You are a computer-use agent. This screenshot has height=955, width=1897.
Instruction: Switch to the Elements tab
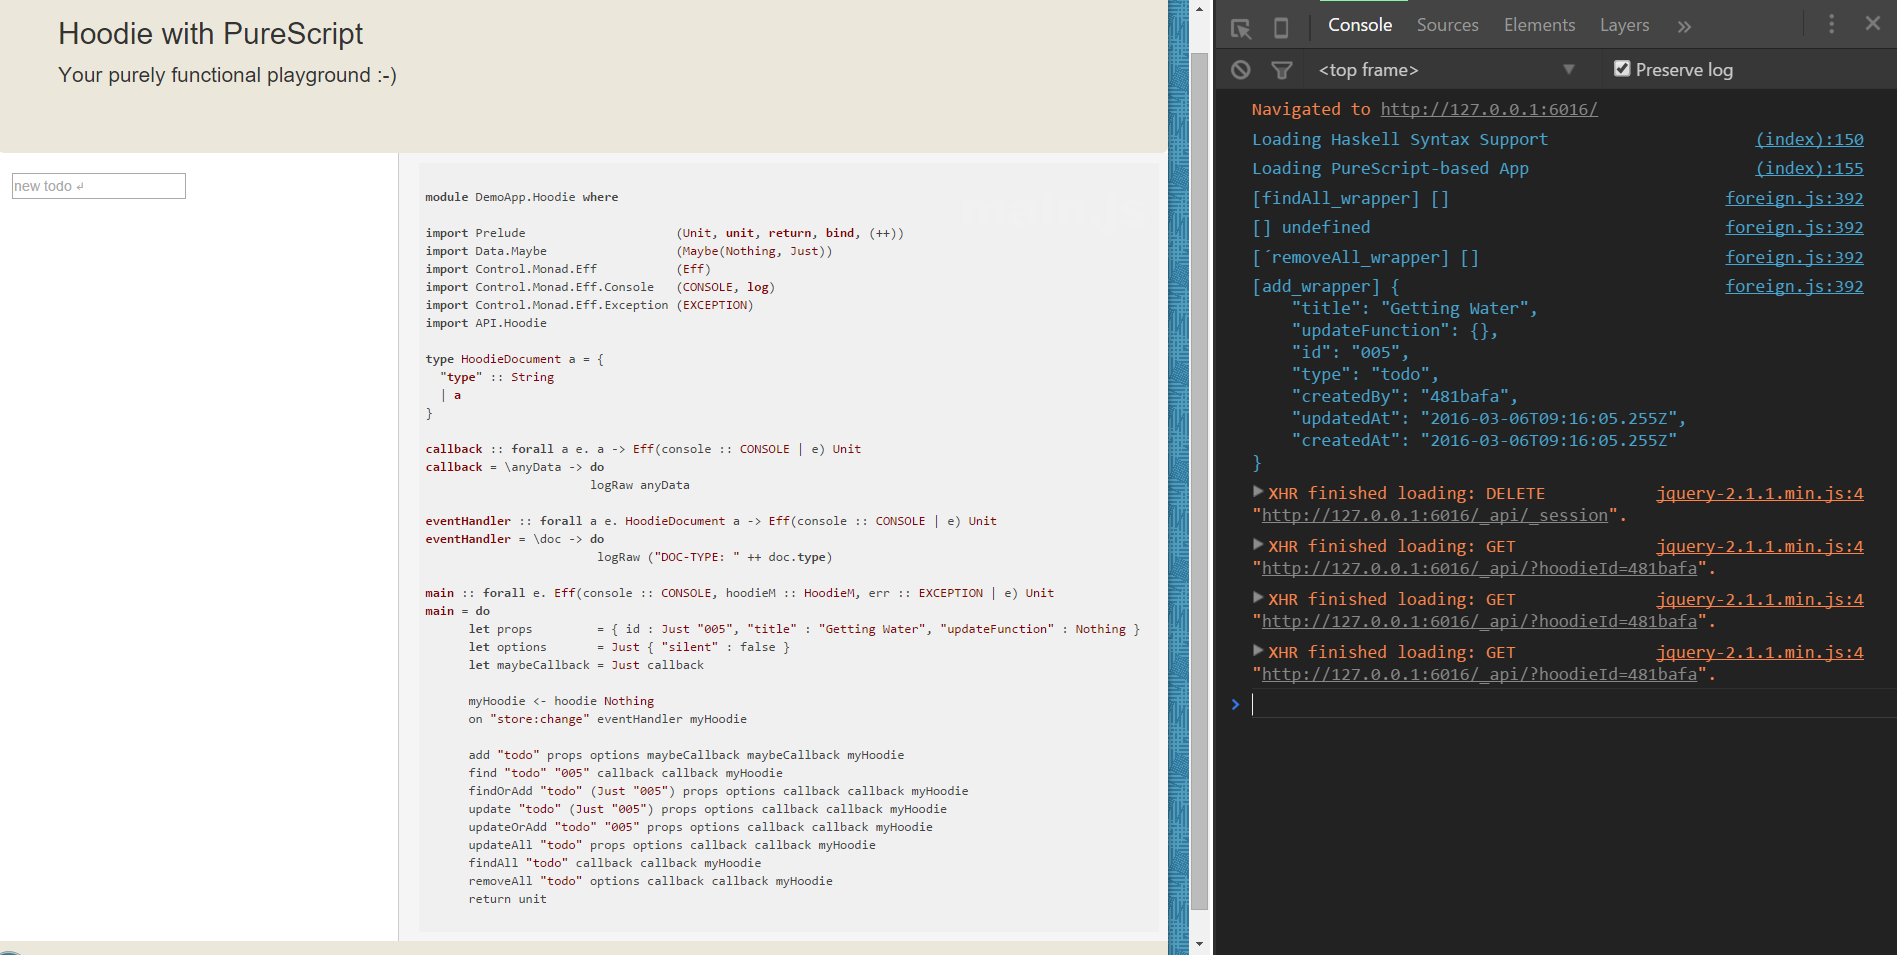1539,25
